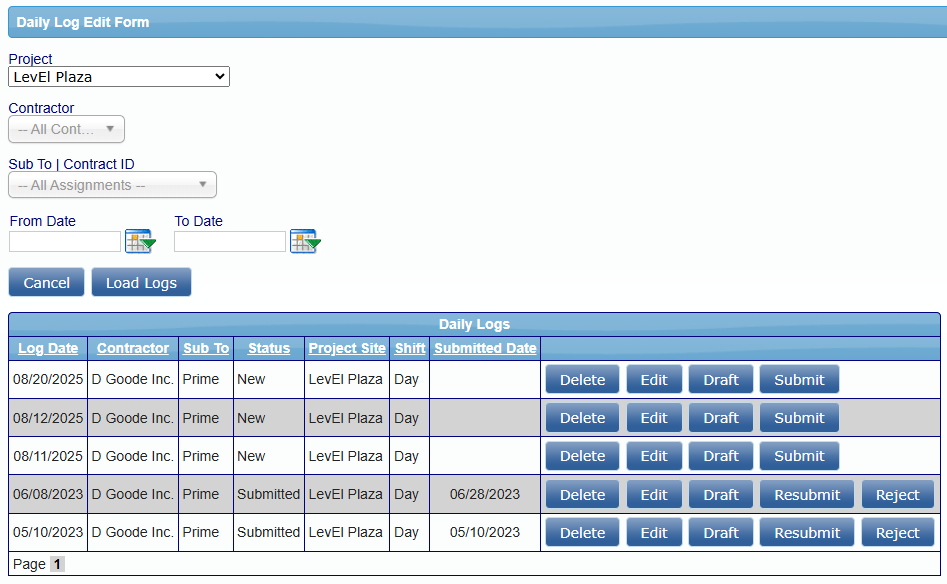
Task: Sort table by Project Site column
Action: click(347, 348)
